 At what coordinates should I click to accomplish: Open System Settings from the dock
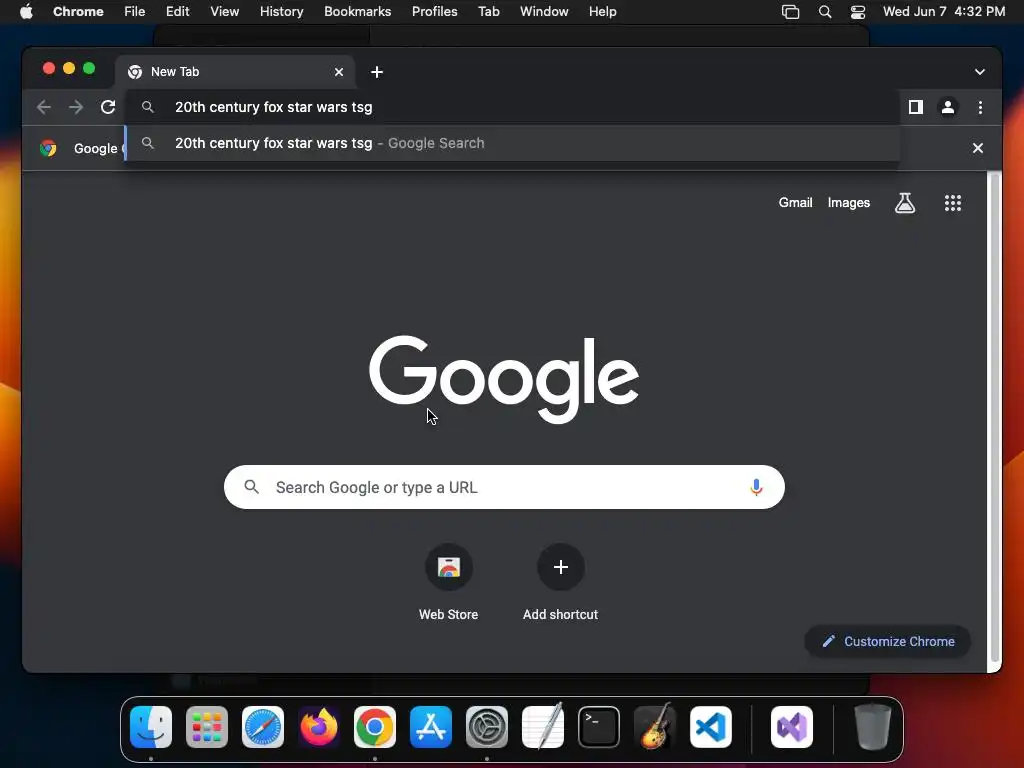pos(487,727)
